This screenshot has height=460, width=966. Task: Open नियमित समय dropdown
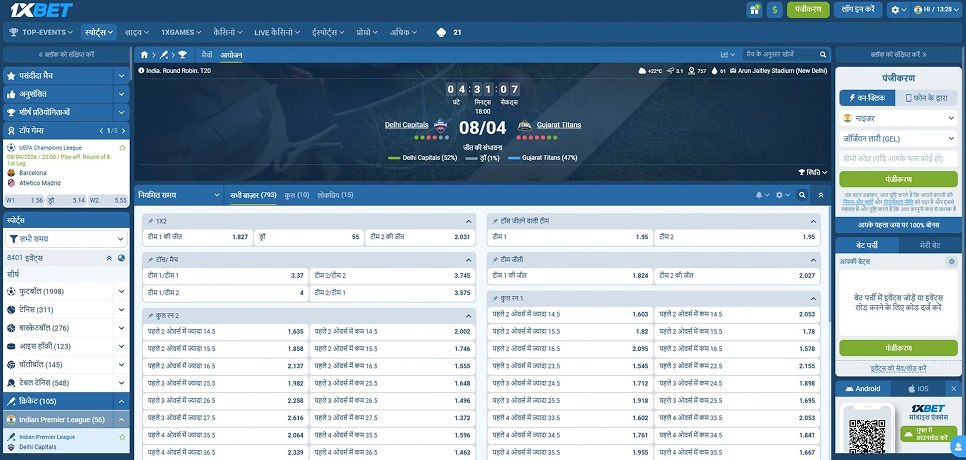[179, 195]
